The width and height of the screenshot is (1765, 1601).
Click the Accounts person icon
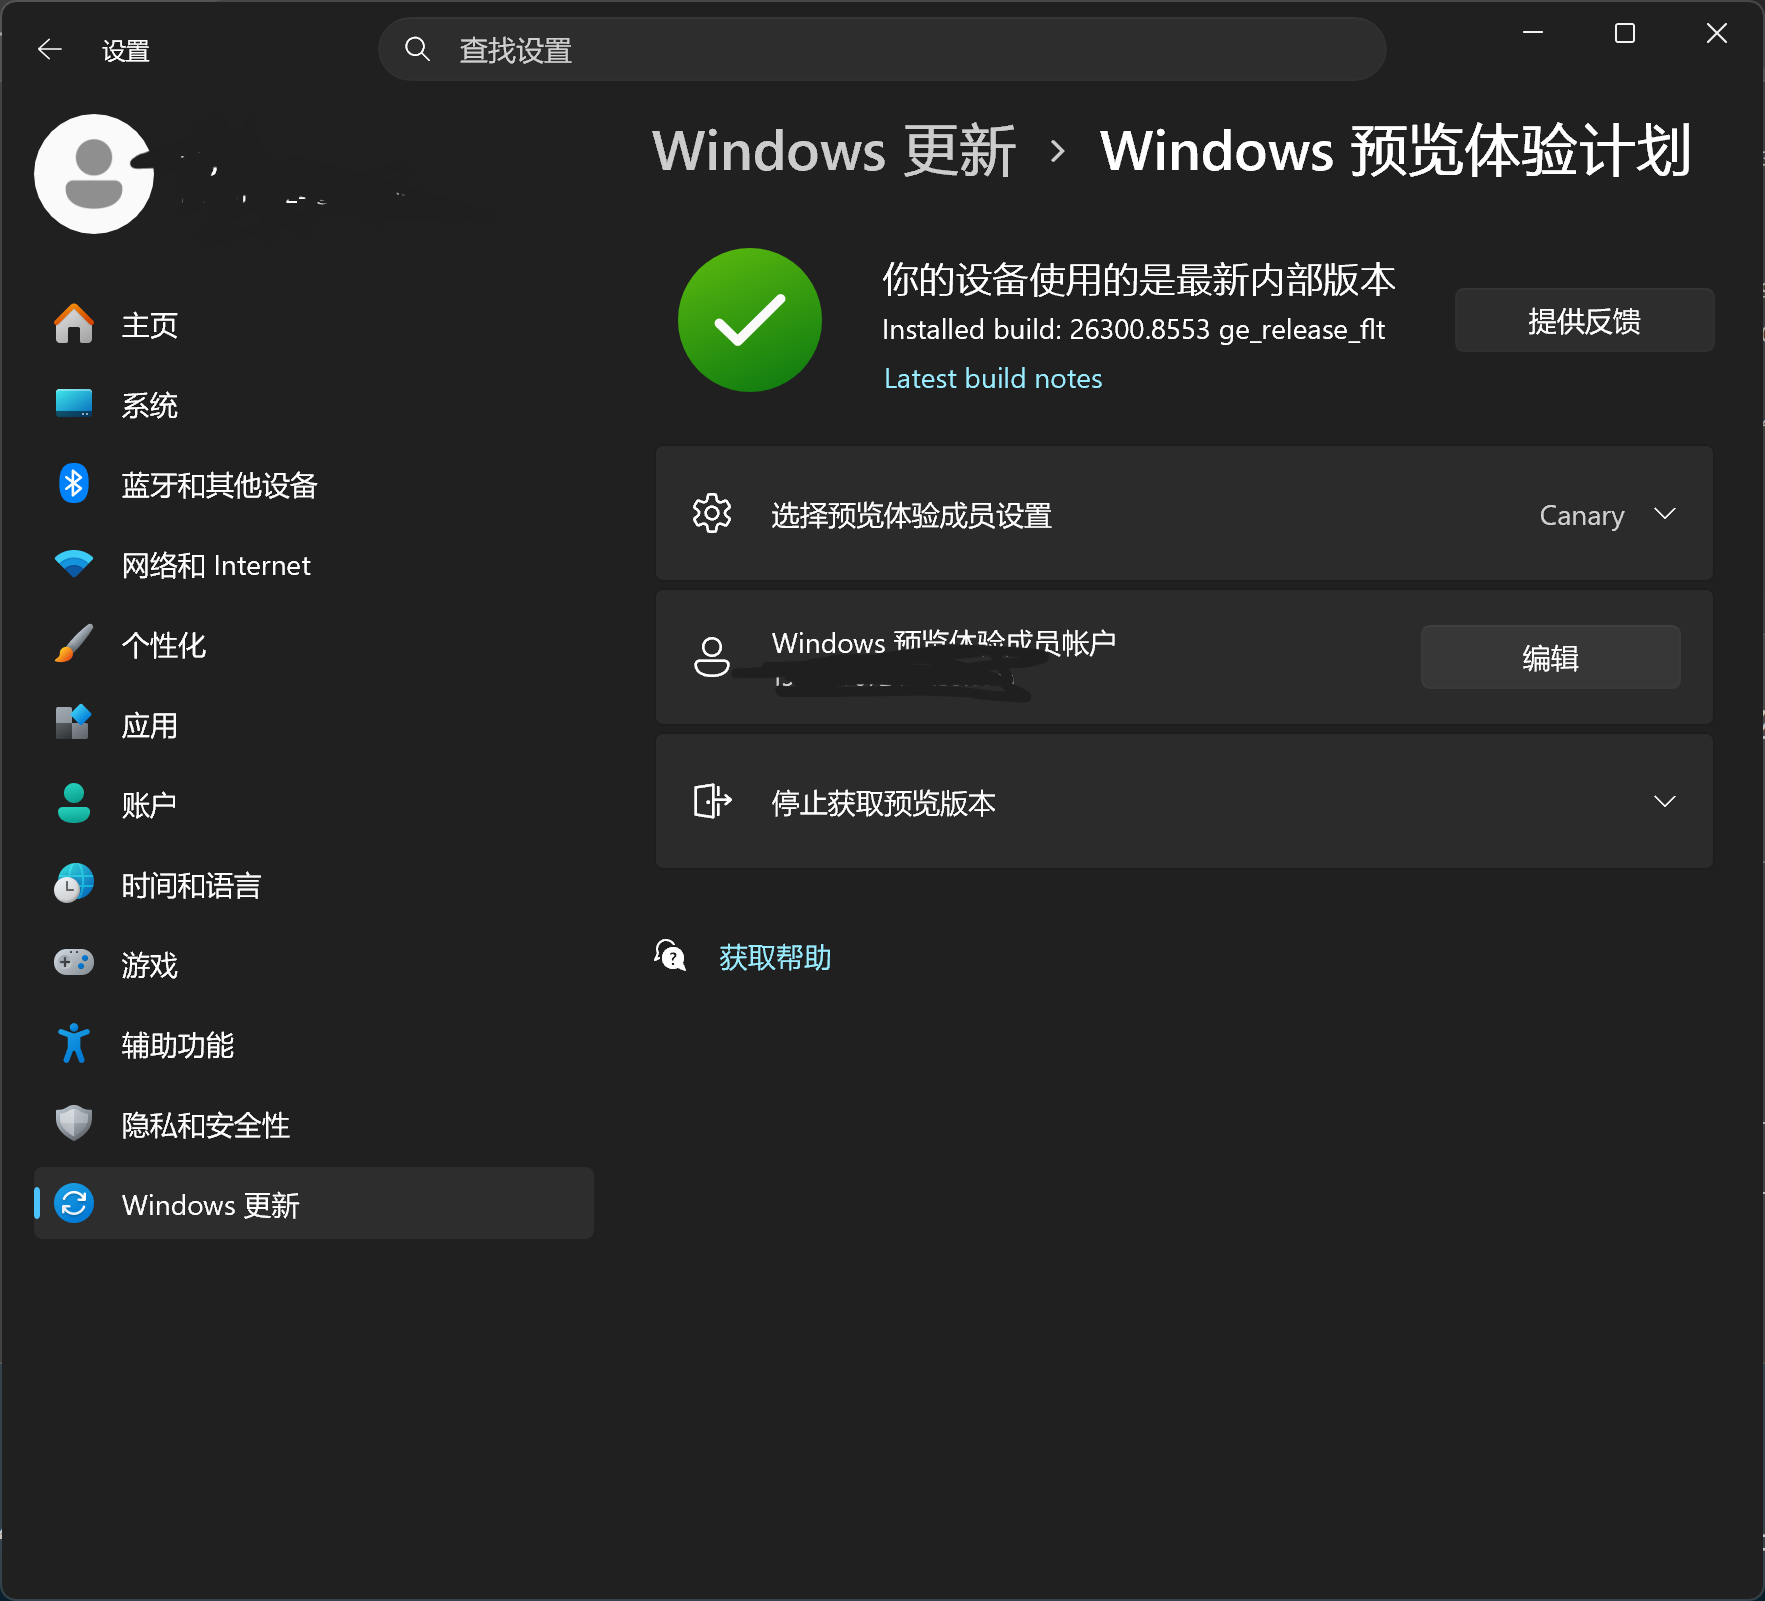tap(74, 803)
